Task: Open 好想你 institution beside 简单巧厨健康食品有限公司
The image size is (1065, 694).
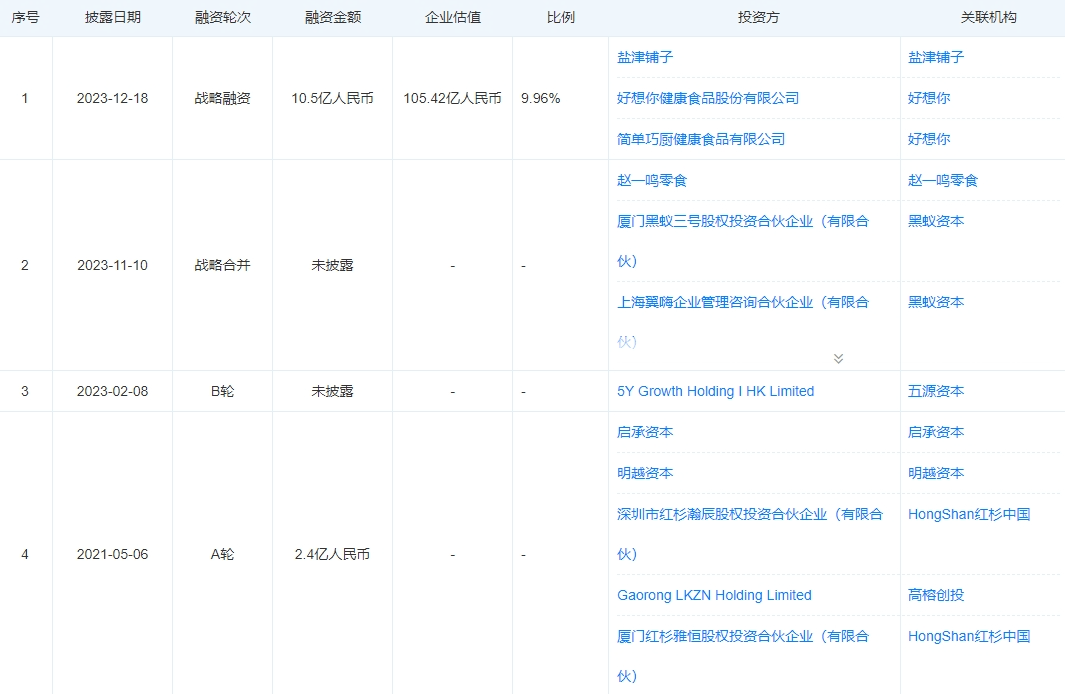Action: (x=929, y=139)
